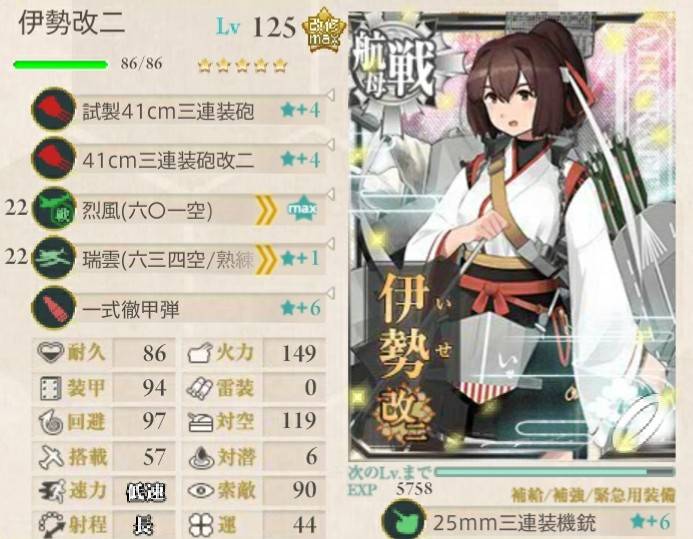Click the 補給/補強/緊急用装備 label
Screen dimensions: 693x539
(x=593, y=495)
